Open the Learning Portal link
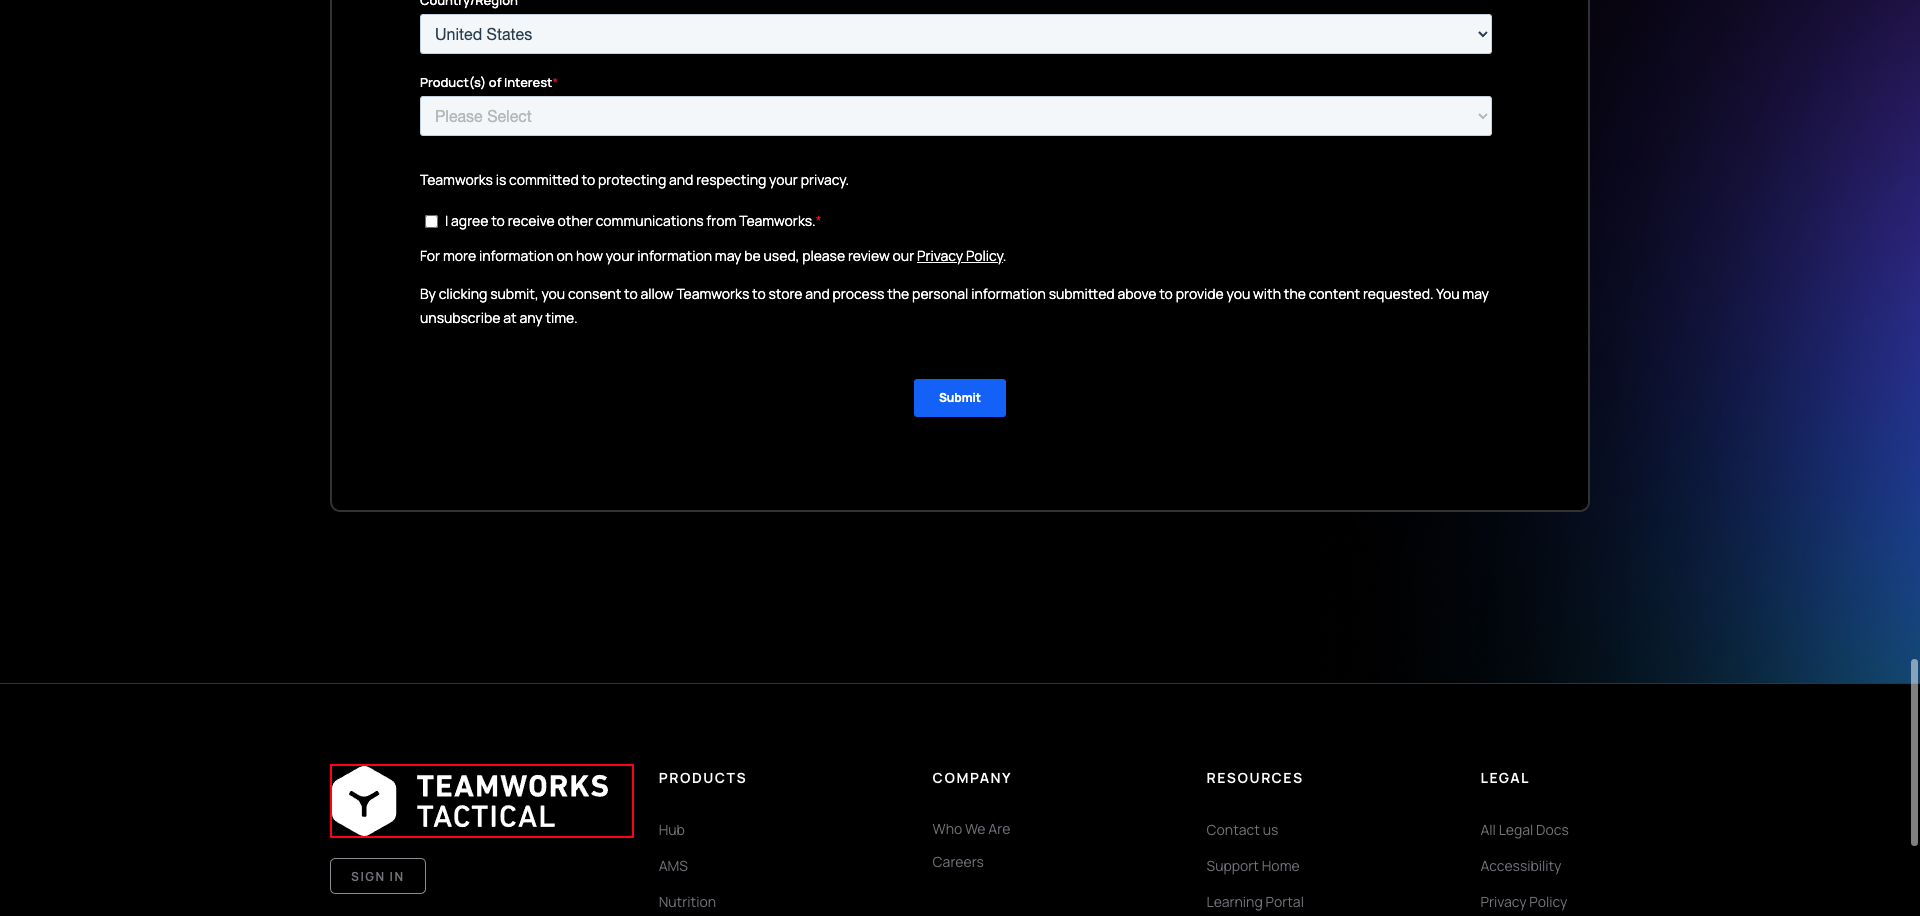The width and height of the screenshot is (1920, 916). [1254, 901]
